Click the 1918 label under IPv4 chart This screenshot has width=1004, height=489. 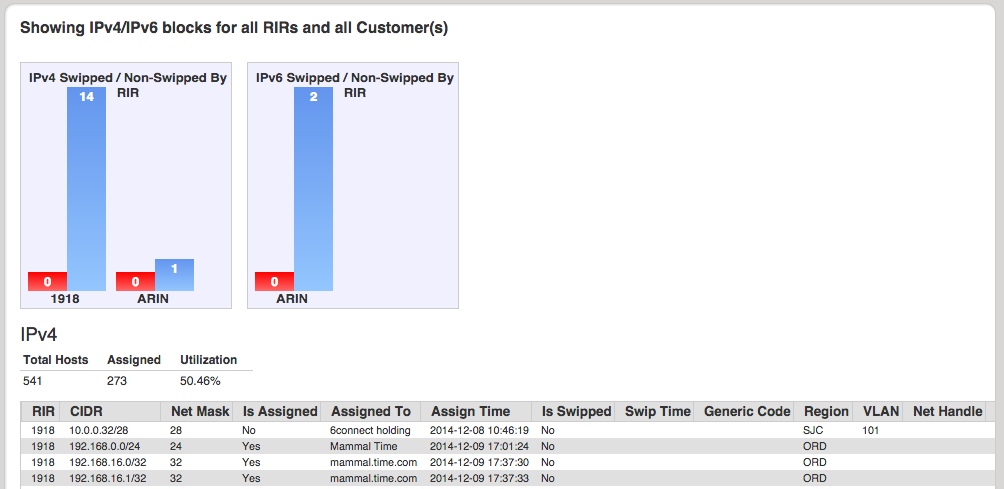(x=65, y=299)
